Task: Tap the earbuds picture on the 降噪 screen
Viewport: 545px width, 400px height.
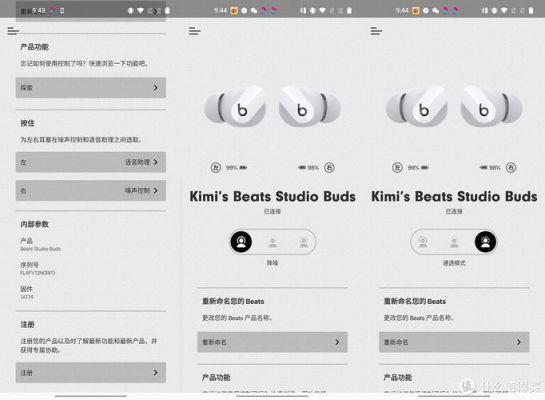Action: pyautogui.click(x=272, y=106)
